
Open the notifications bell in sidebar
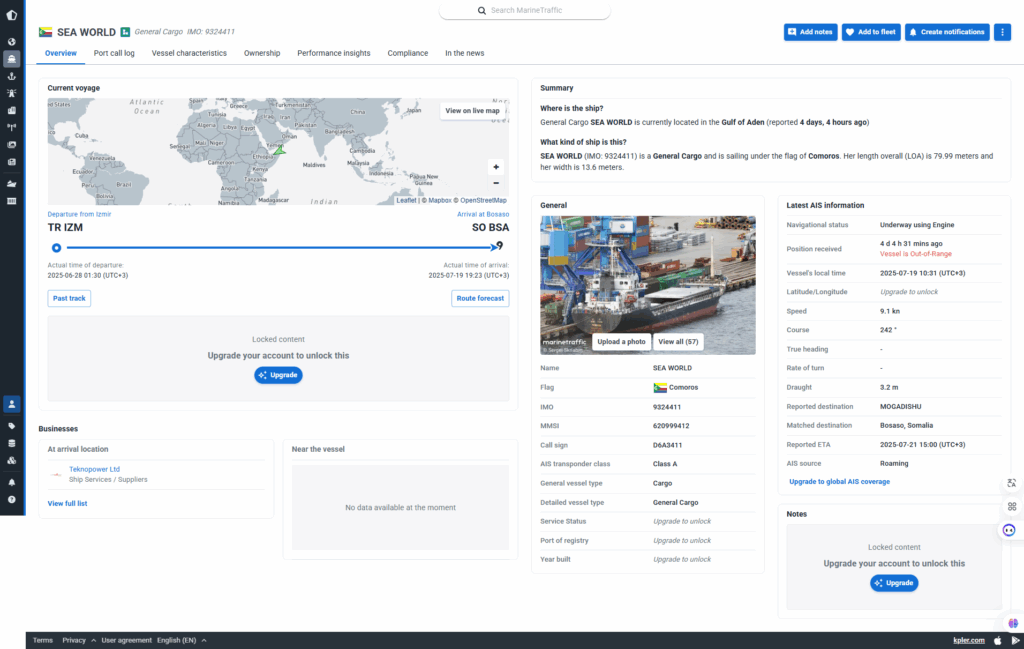12,483
